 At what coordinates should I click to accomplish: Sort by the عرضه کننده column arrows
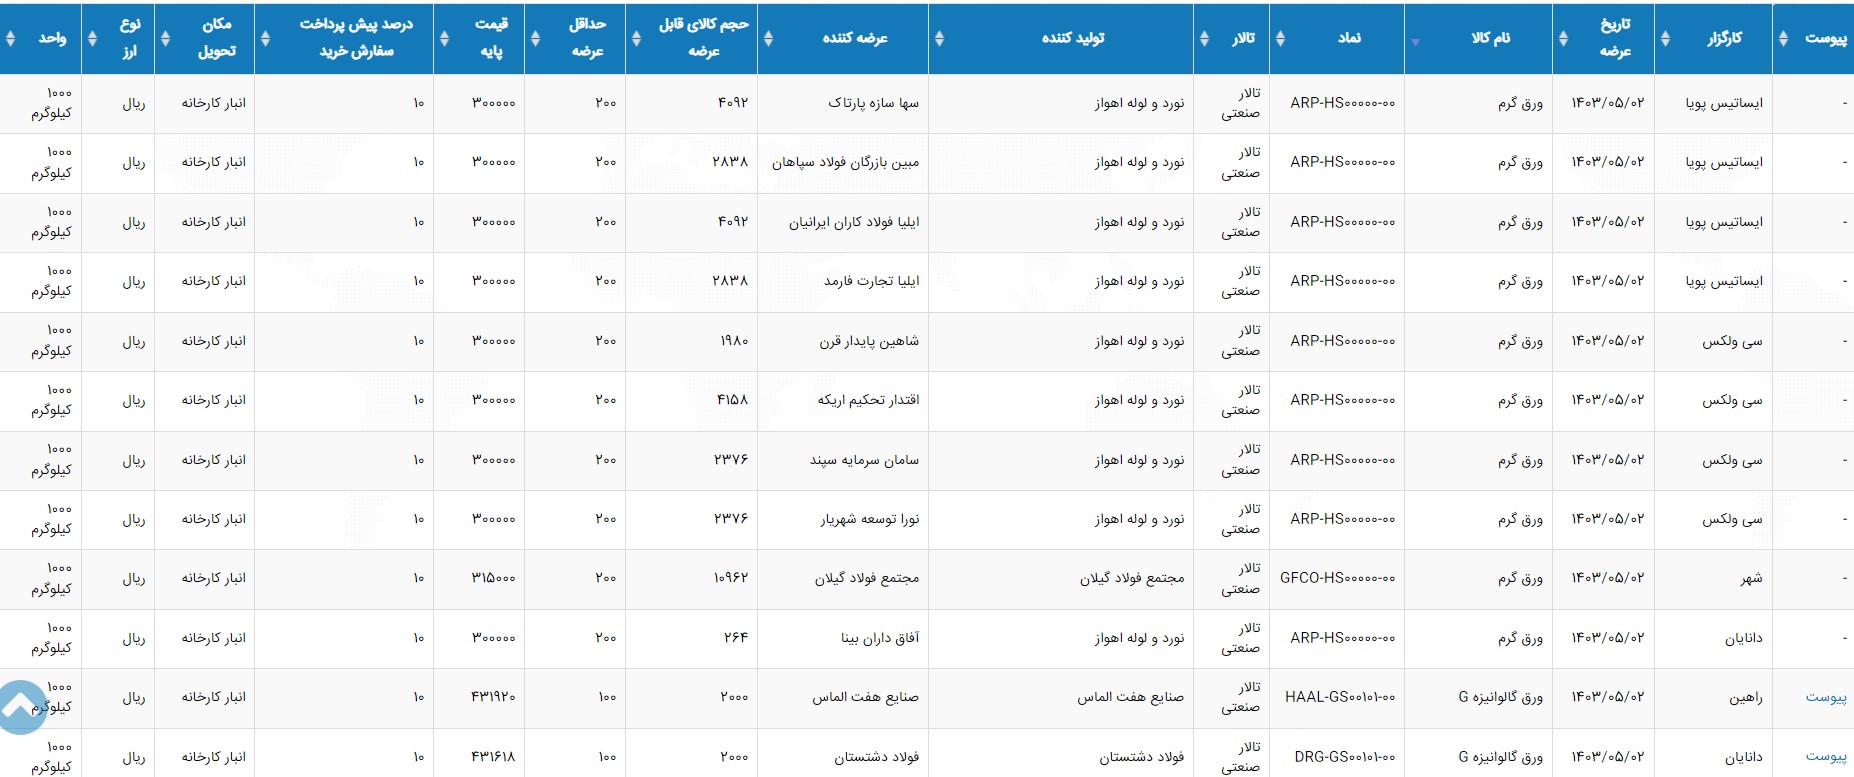click(768, 38)
